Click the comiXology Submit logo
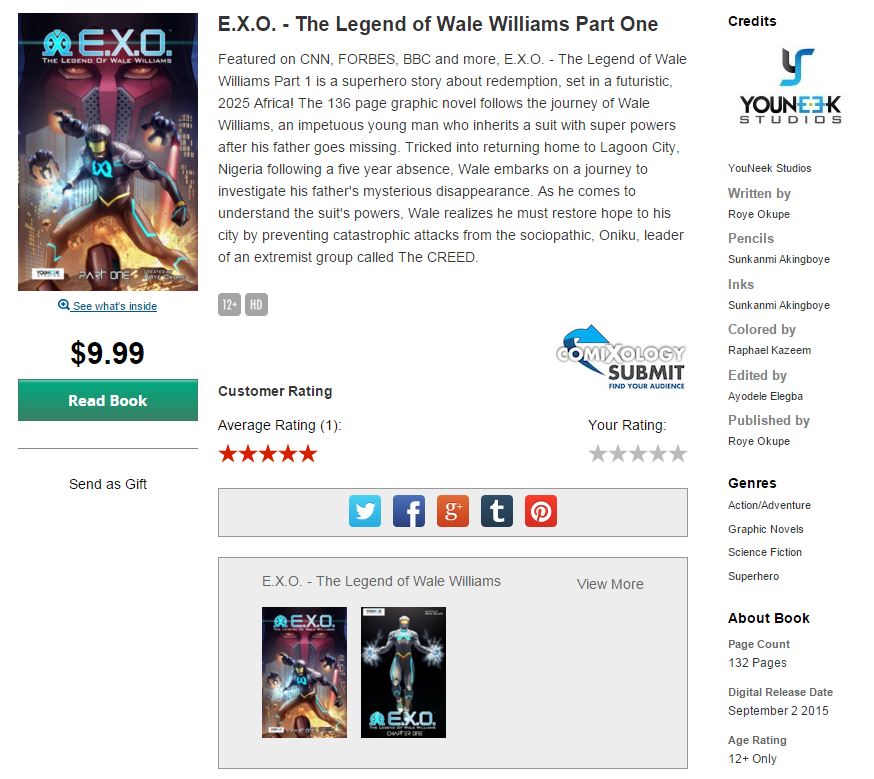 tap(621, 357)
